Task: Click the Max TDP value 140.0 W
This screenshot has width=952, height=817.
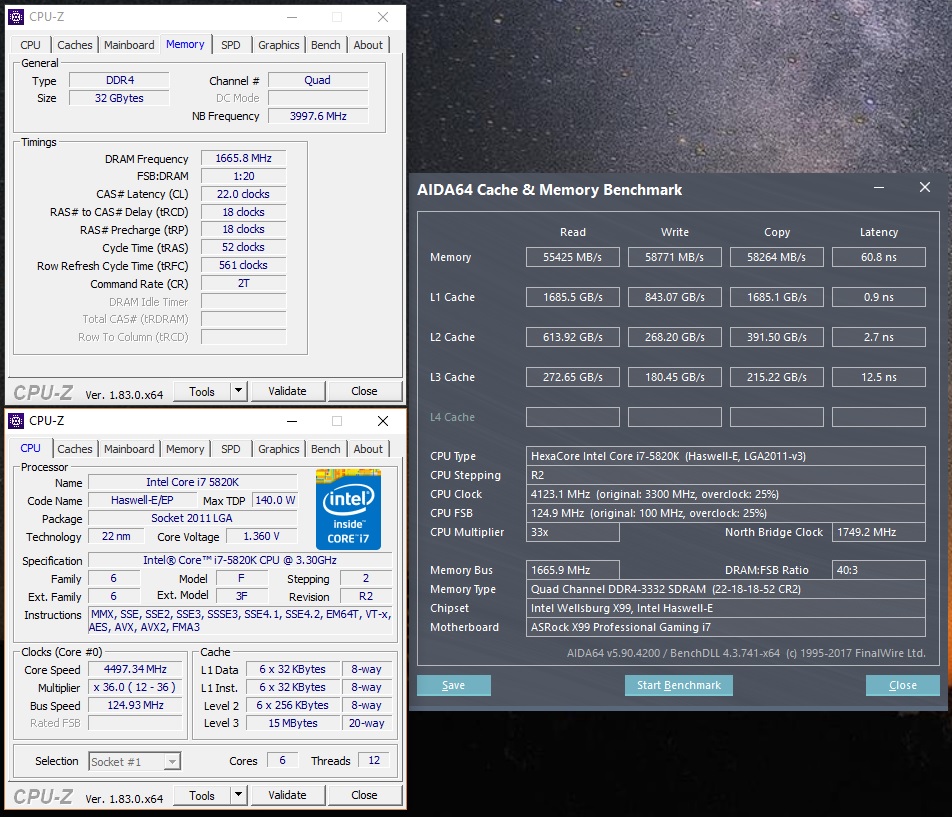Action: click(274, 500)
